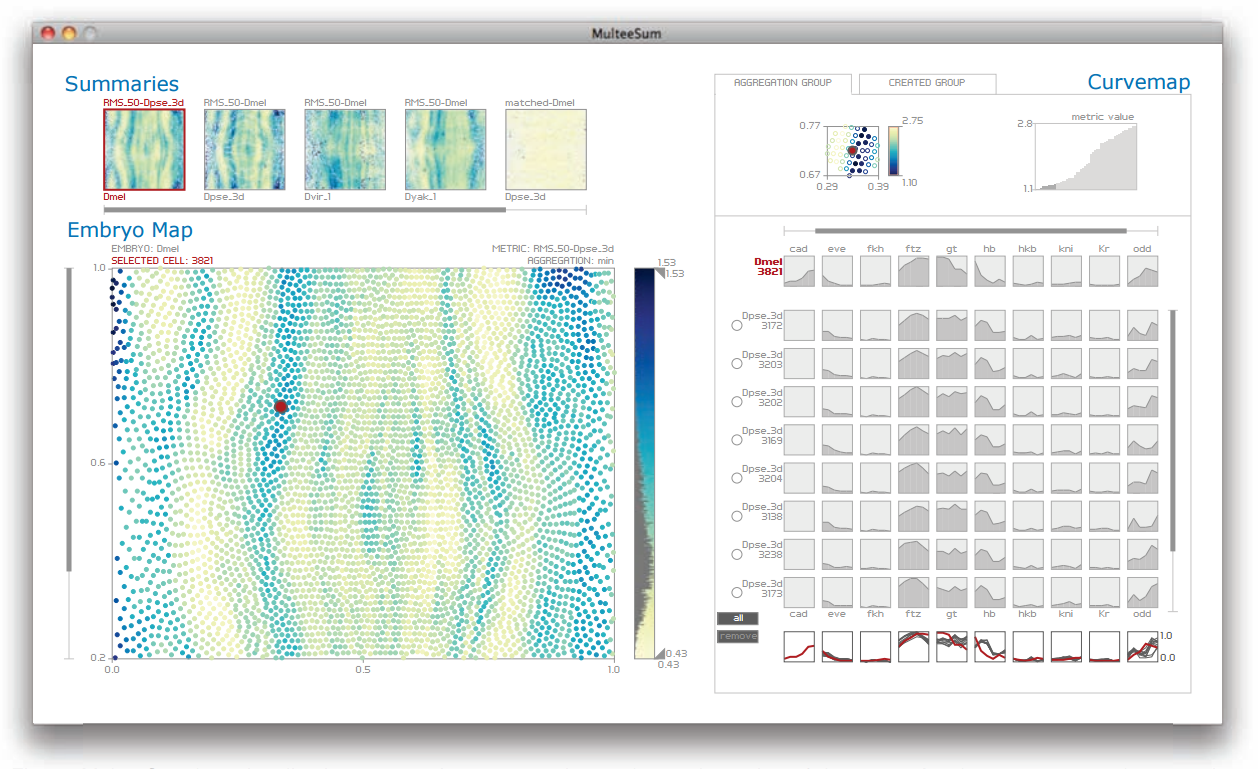The width and height of the screenshot is (1258, 769).
Task: Click the remove button
Action: coord(737,636)
